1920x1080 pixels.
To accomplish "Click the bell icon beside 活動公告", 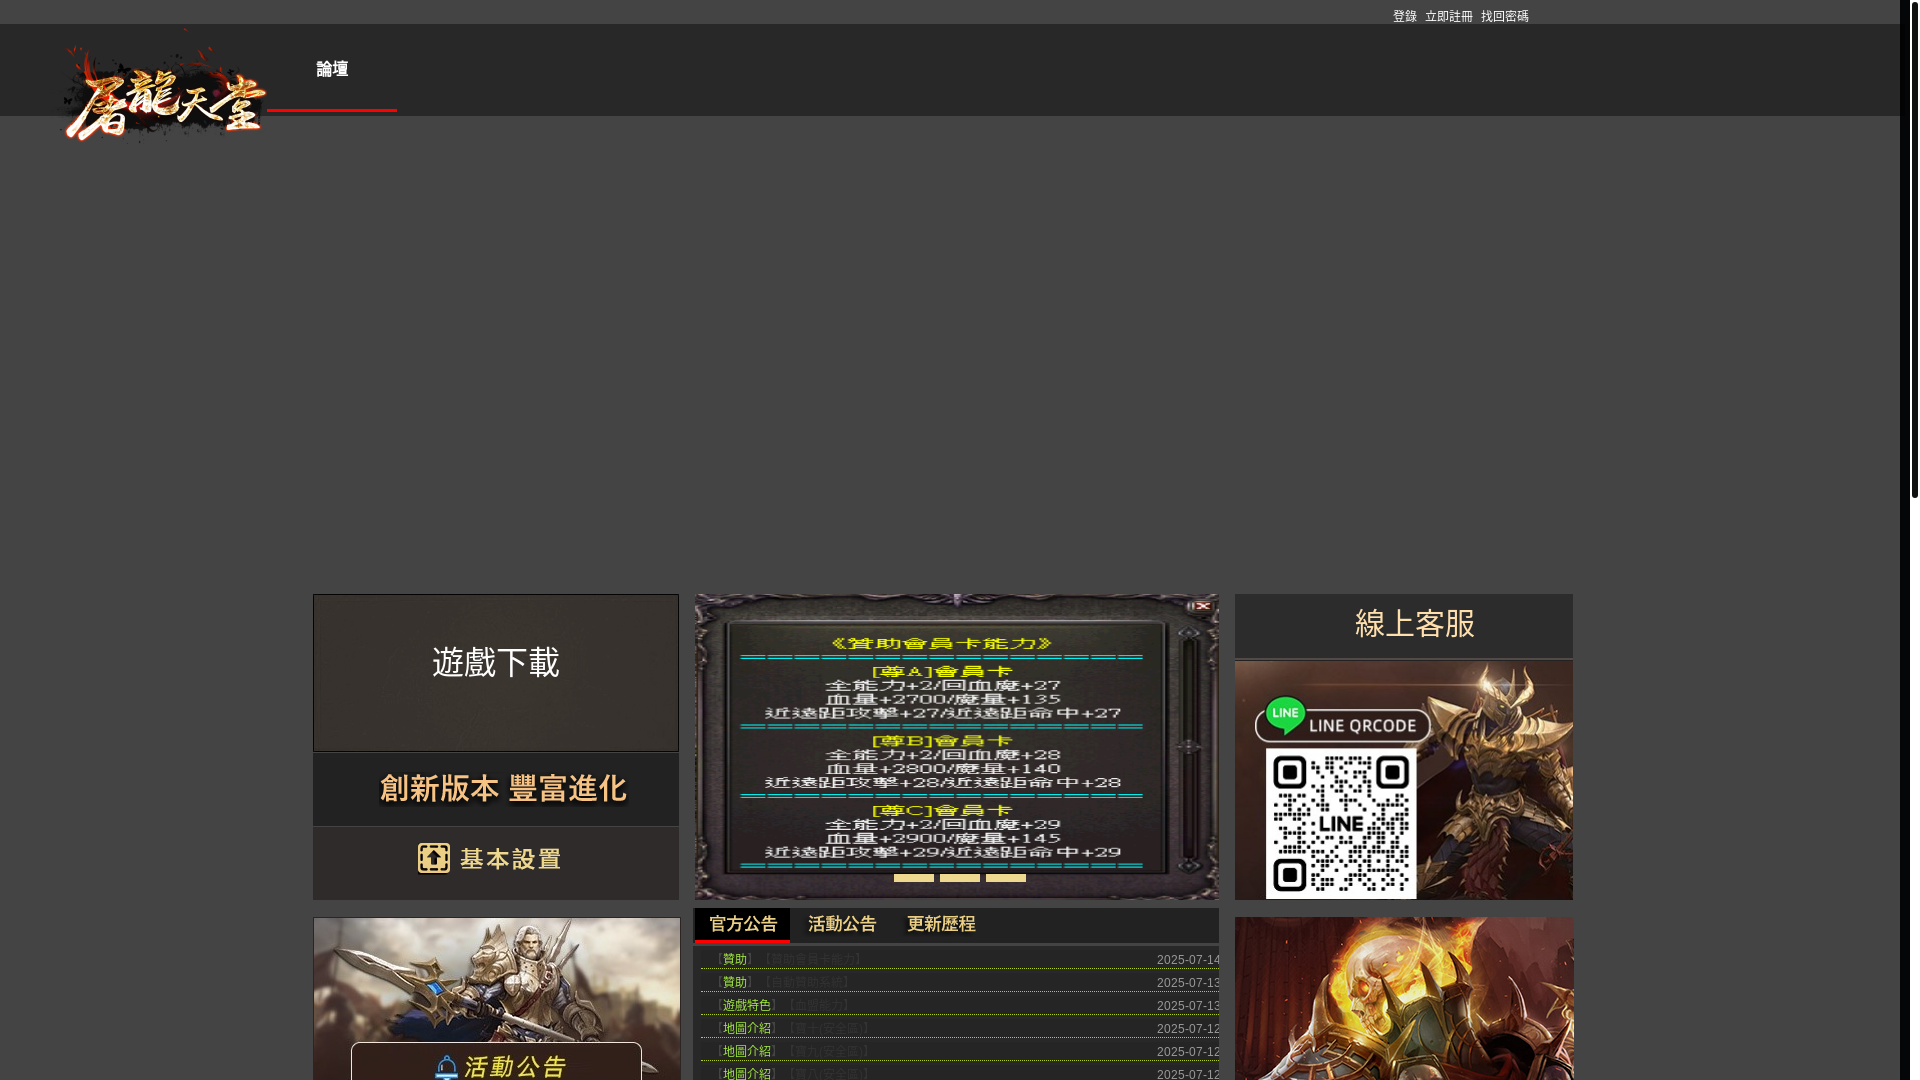I will pos(446,1067).
